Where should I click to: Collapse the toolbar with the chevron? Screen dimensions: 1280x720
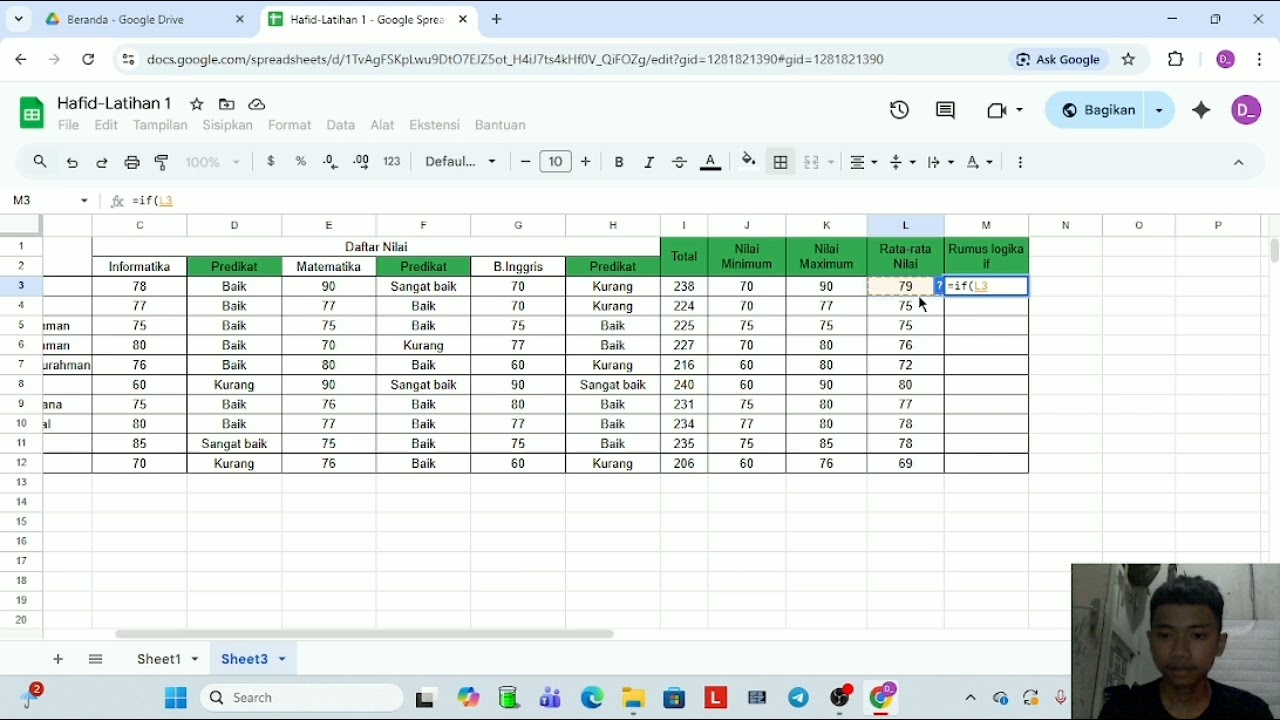1239,162
